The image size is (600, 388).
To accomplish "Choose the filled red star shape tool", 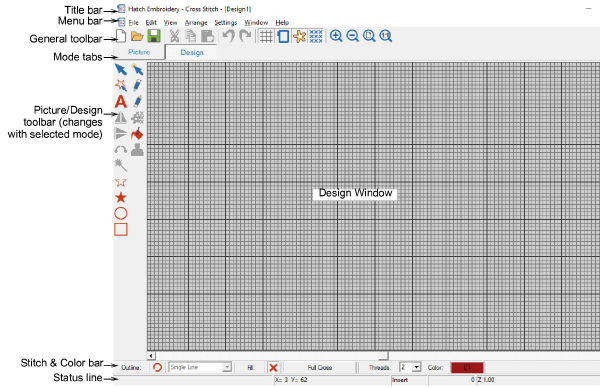I will tap(121, 197).
